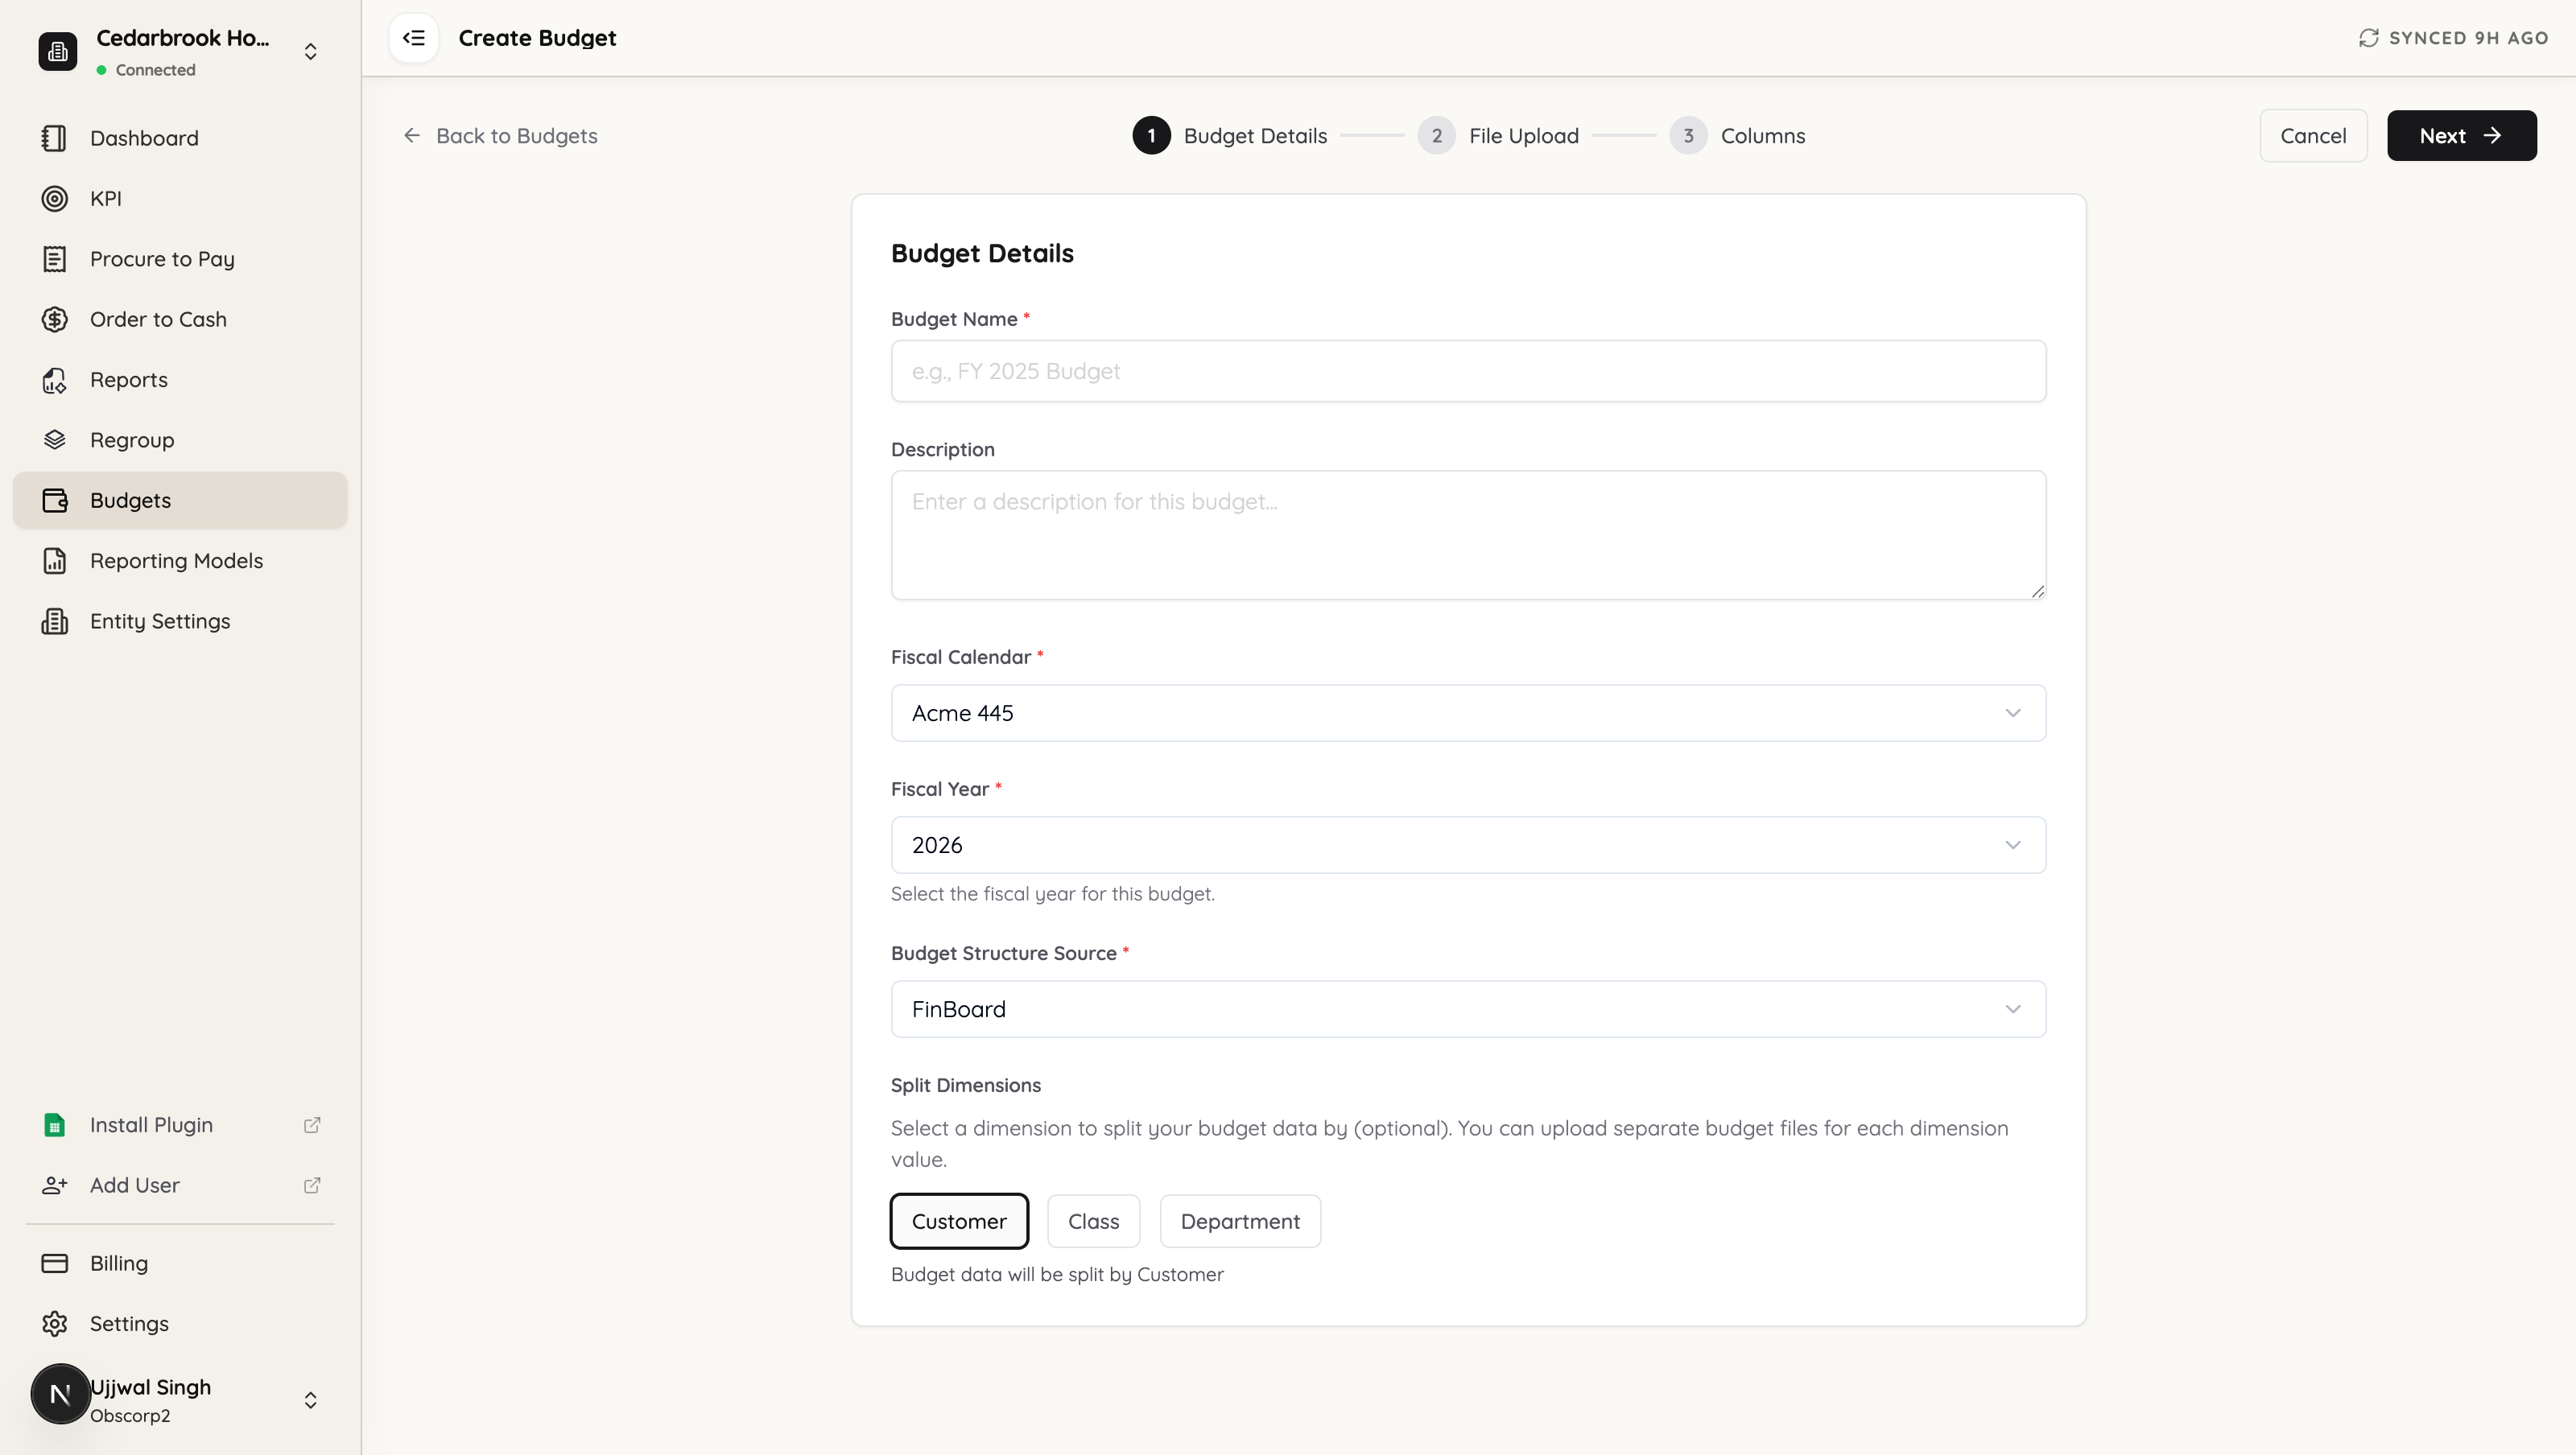Open the Budget Structure Source dropdown
Viewport: 2576px width, 1455px height.
pos(1468,1009)
